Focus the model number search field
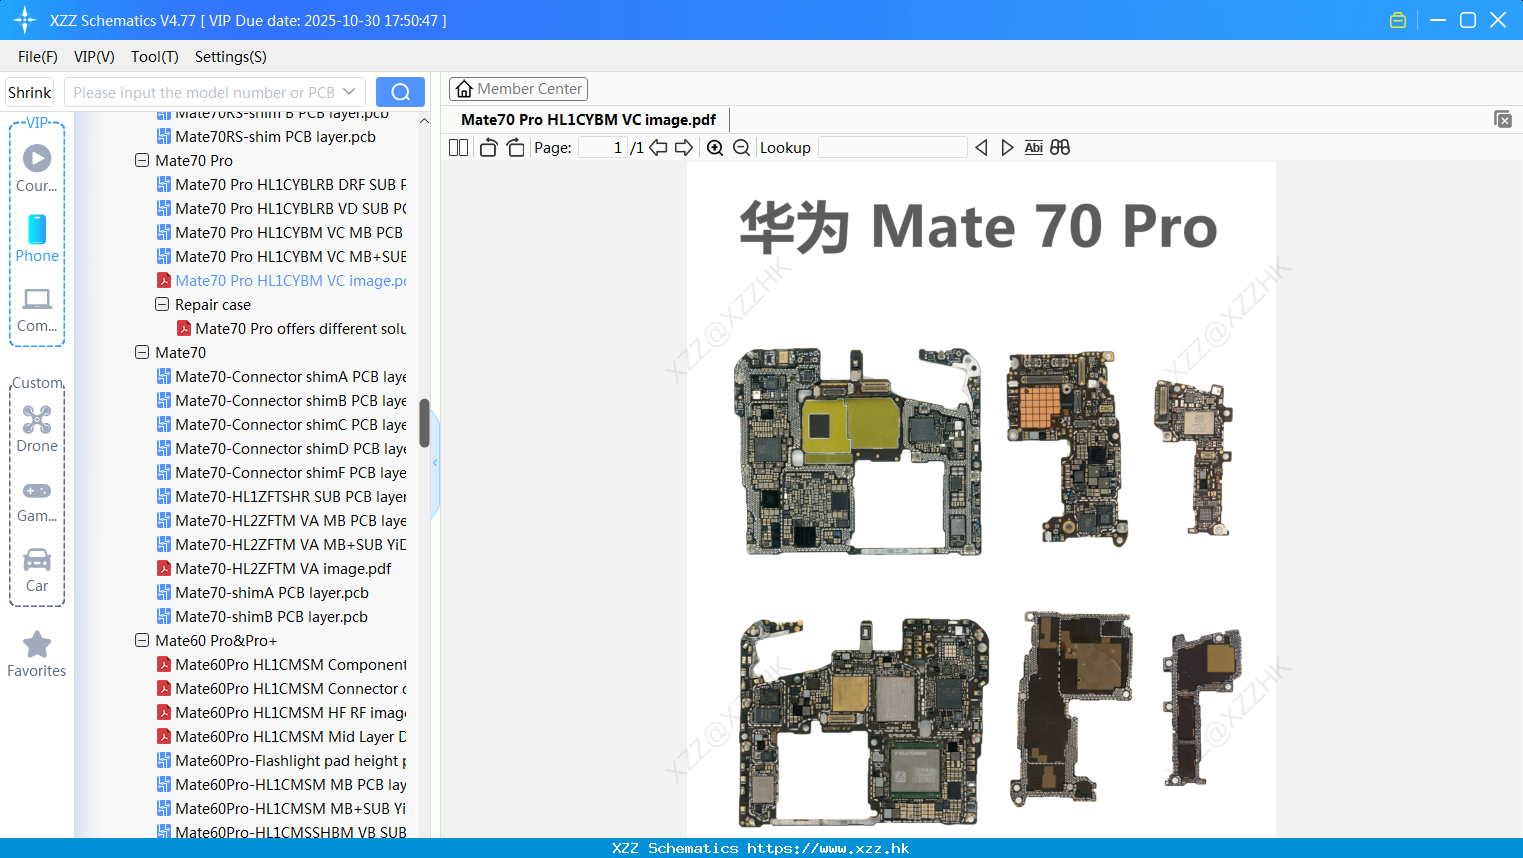The image size is (1523, 858). click(x=203, y=92)
